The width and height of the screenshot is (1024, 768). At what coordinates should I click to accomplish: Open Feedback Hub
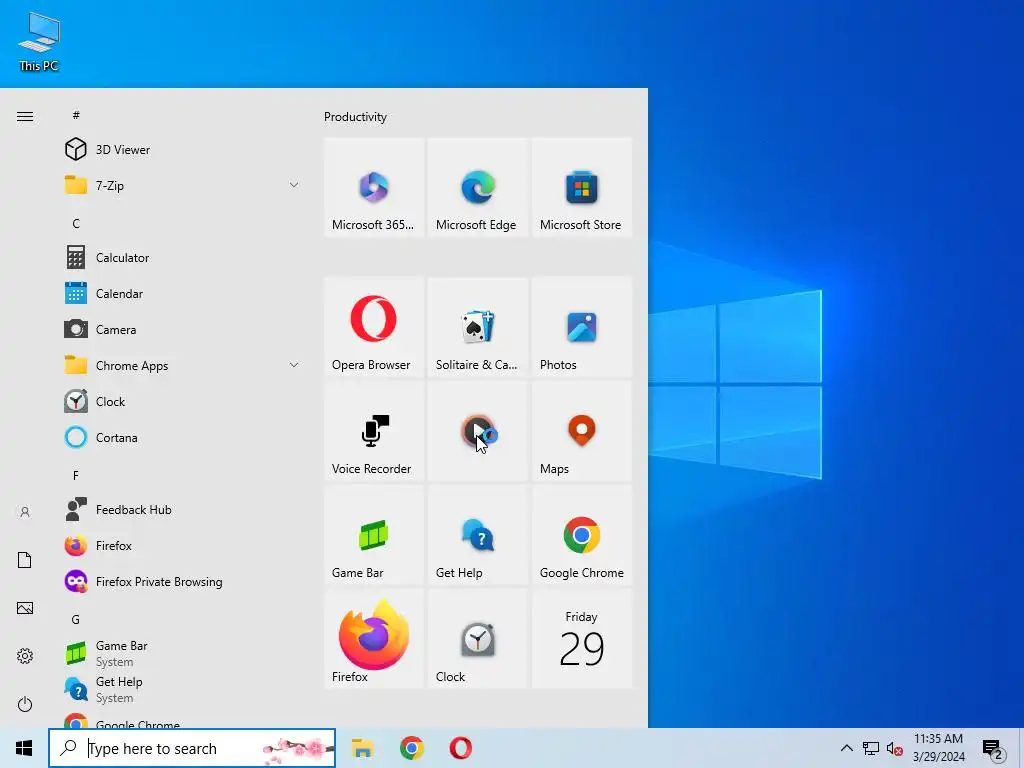pos(183,509)
